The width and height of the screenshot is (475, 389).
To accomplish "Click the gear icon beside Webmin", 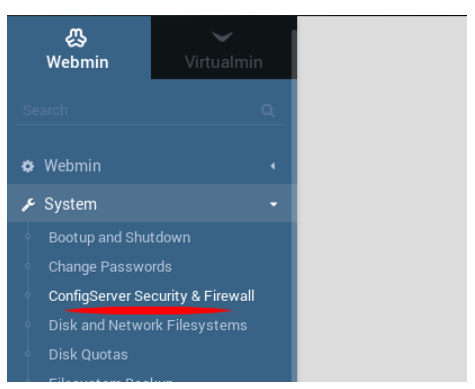I will [28, 166].
